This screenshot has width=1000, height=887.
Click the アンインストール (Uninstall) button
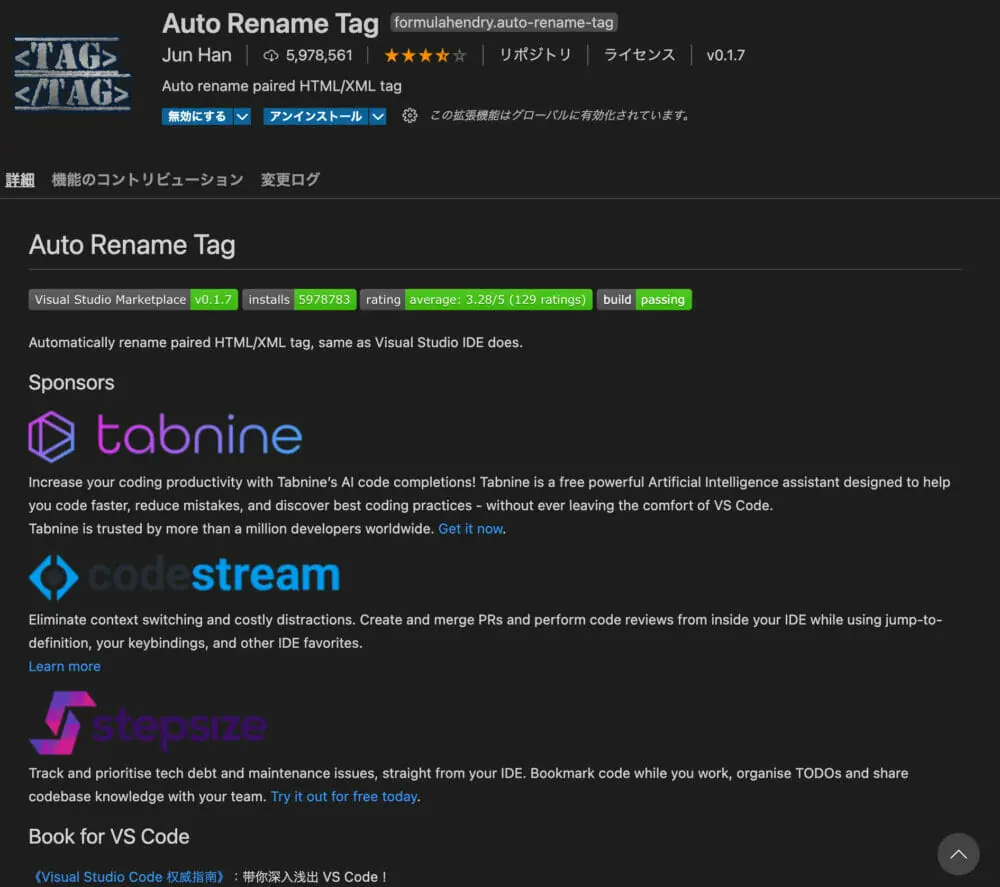pos(315,116)
